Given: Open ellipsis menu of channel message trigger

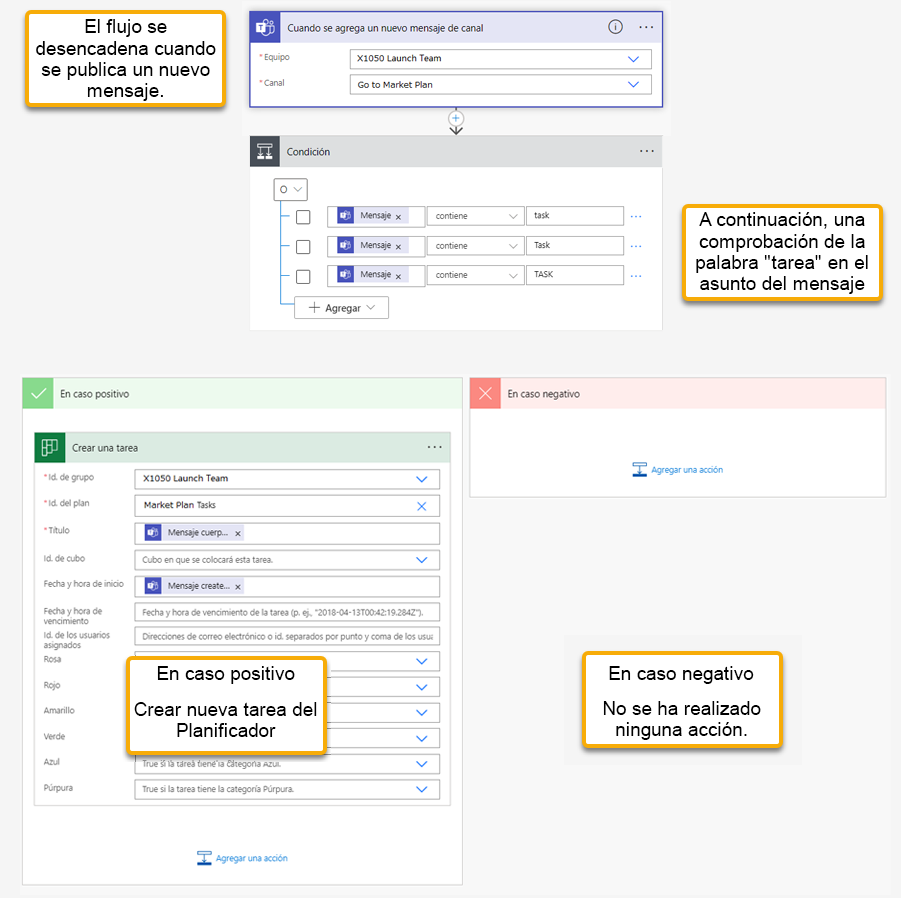Looking at the screenshot, I should (646, 27).
